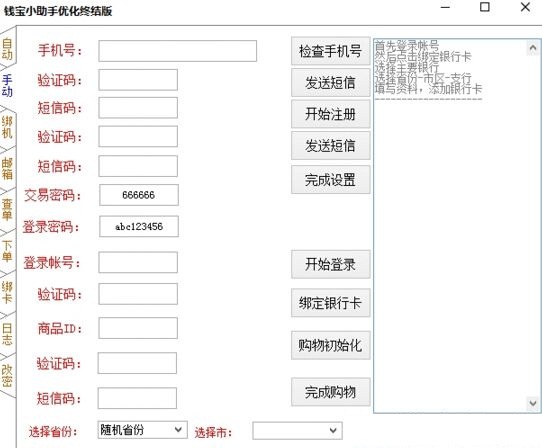Open the 下单 side tab
Screen dimensions: 542x448
point(7,251)
